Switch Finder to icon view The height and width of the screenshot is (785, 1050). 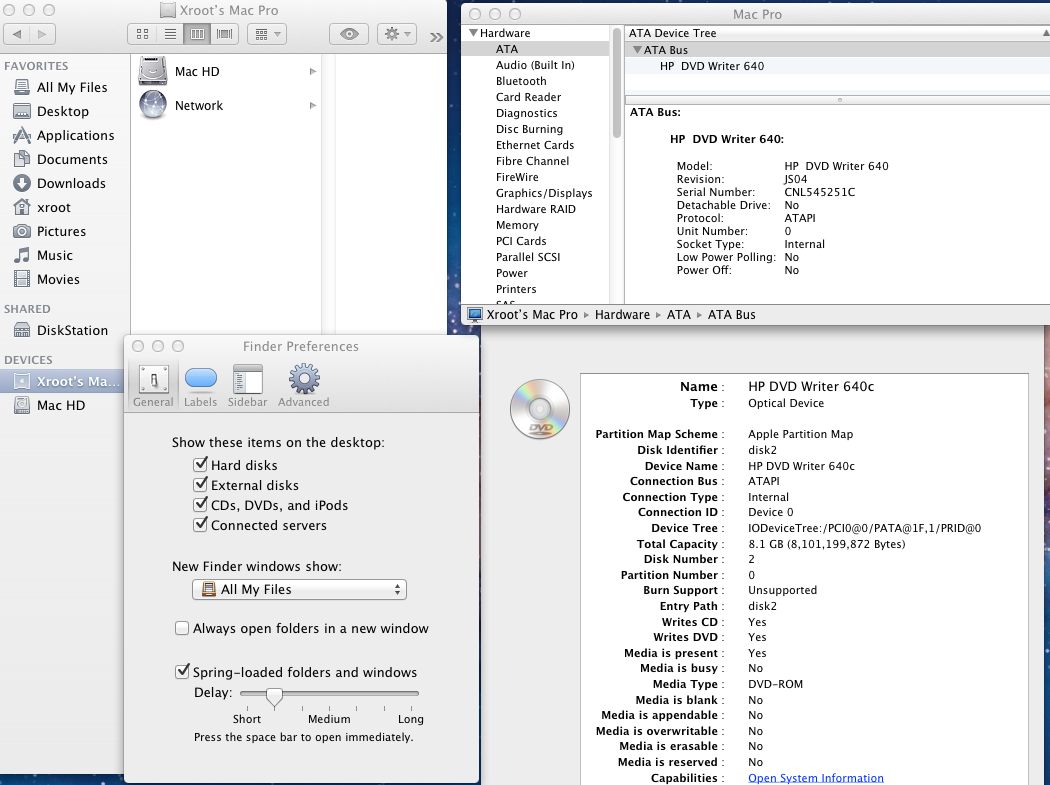pyautogui.click(x=142, y=34)
